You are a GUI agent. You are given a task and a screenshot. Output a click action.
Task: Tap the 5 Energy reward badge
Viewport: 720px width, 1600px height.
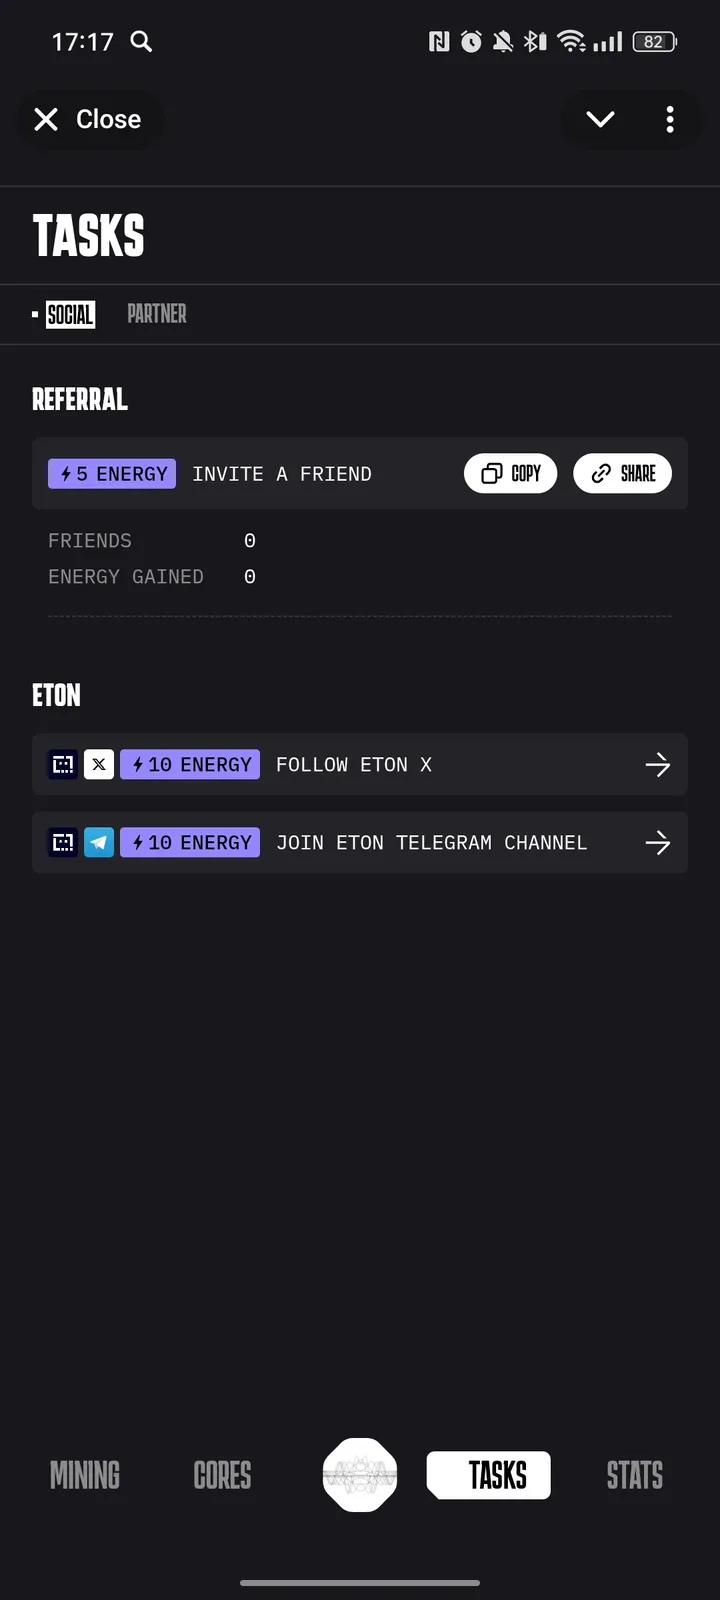tap(112, 474)
